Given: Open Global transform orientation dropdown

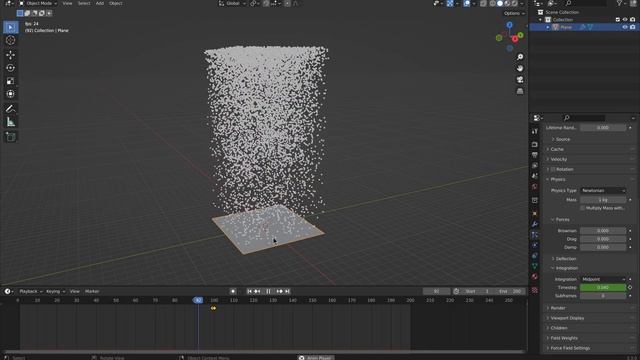Looking at the screenshot, I should [x=232, y=3].
